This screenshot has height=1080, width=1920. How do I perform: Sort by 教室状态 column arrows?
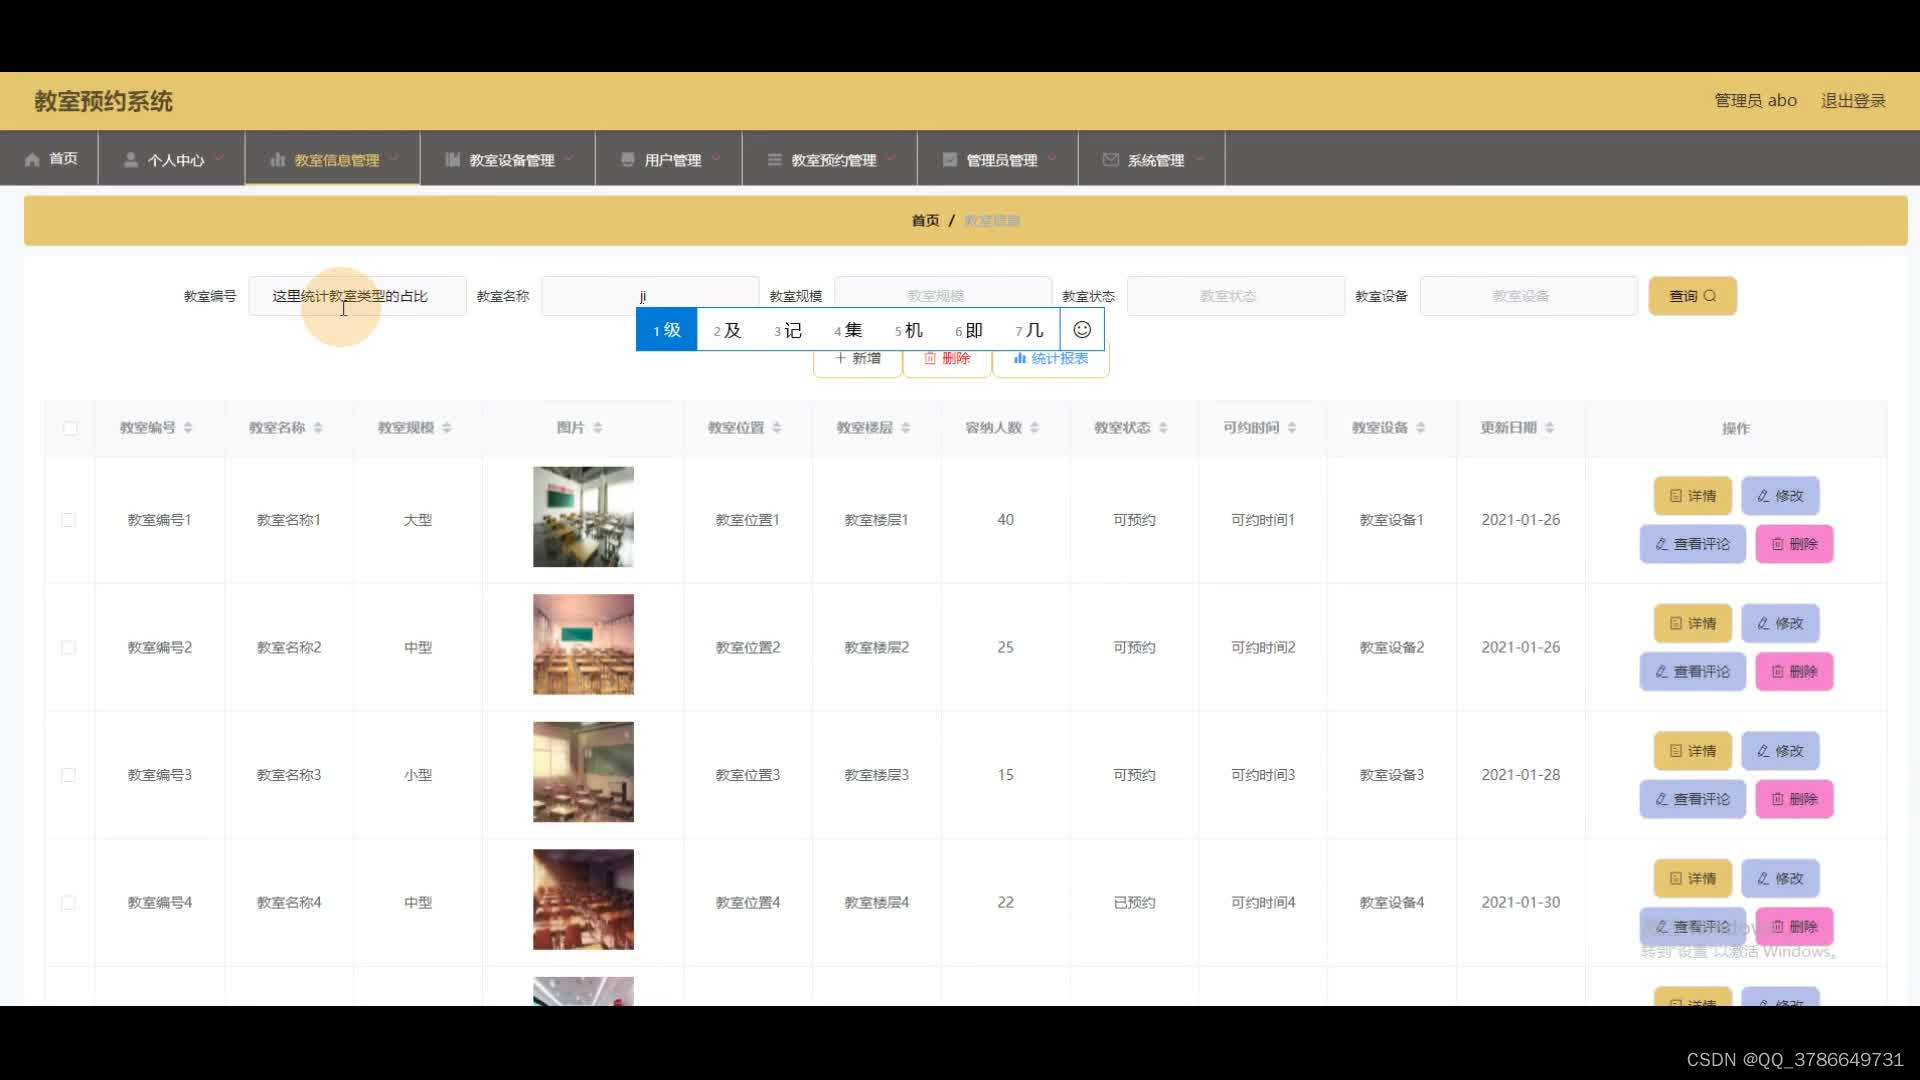(x=1163, y=428)
